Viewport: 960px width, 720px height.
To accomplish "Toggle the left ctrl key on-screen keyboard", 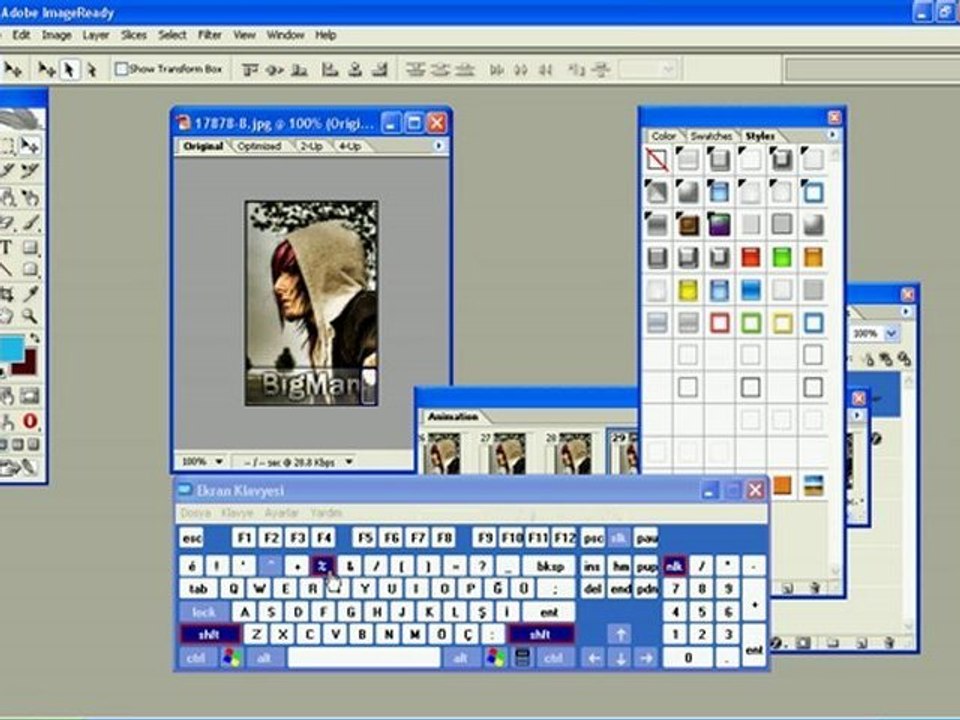I will click(x=196, y=658).
